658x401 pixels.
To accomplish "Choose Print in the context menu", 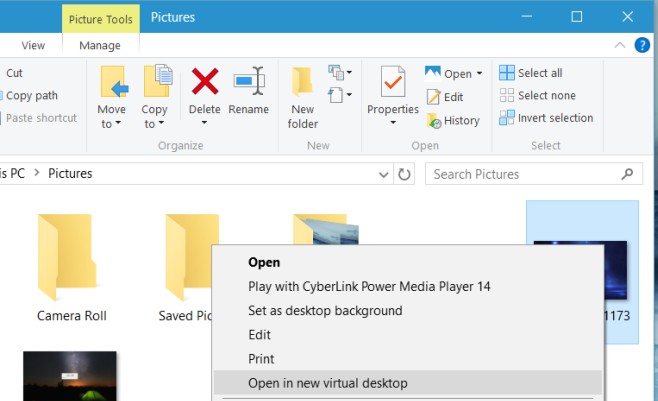I will pos(261,359).
